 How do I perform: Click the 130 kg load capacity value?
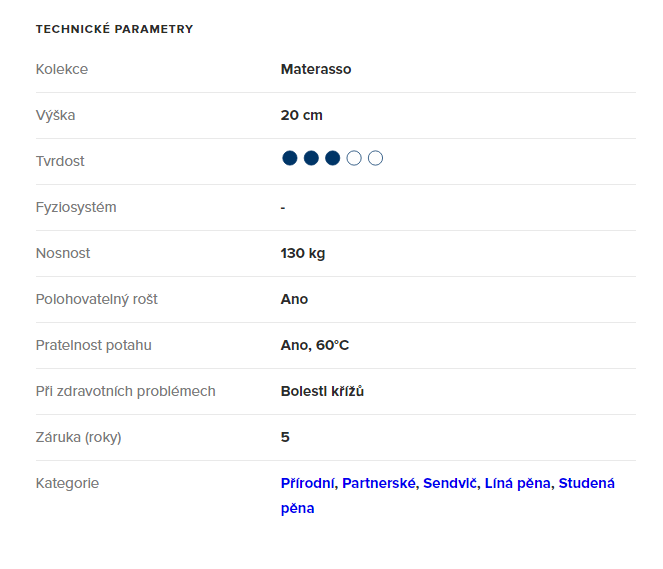(303, 253)
